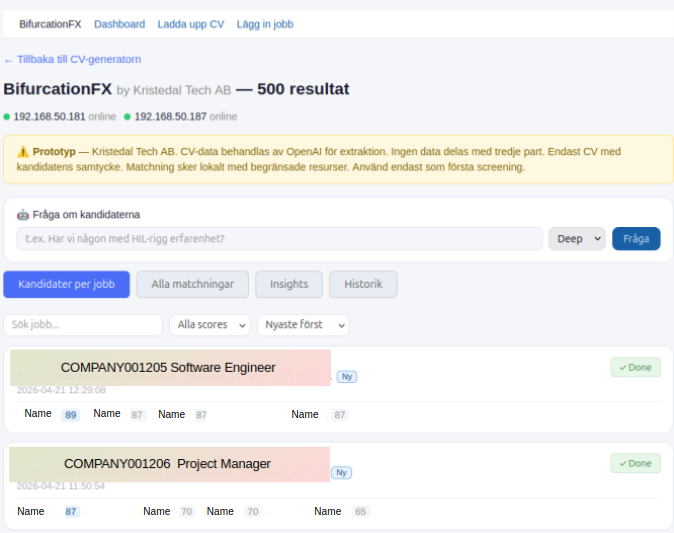Open the Deep mode dropdown

point(577,239)
